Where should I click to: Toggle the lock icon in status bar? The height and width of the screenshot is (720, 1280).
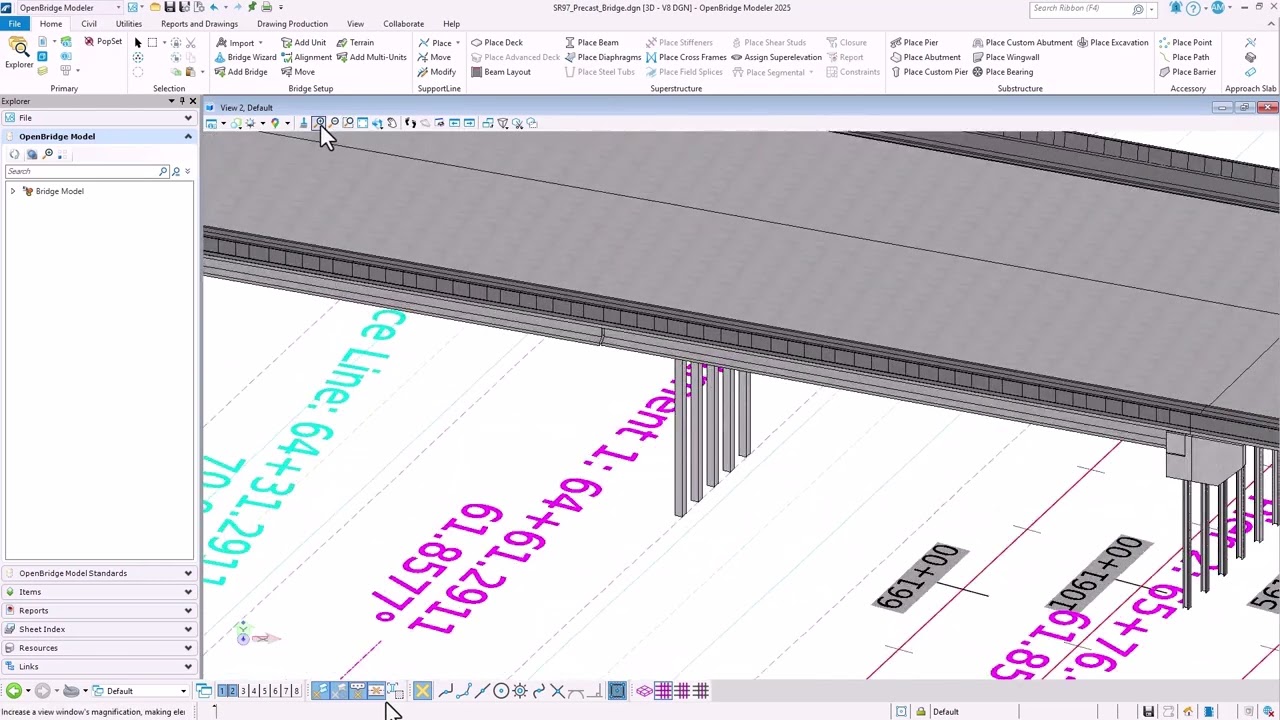pos(921,712)
